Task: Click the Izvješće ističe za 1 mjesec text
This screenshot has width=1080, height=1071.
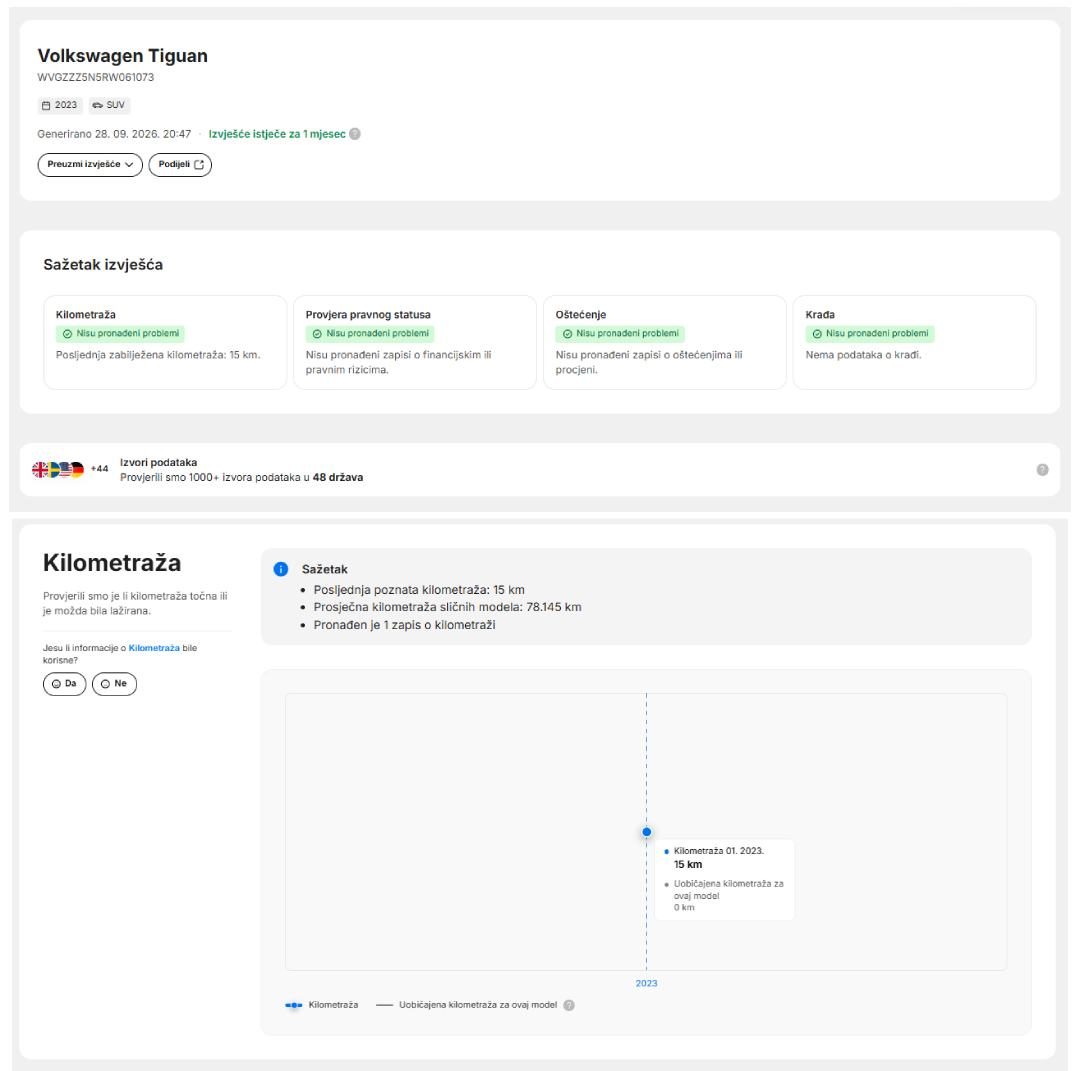Action: coord(277,134)
